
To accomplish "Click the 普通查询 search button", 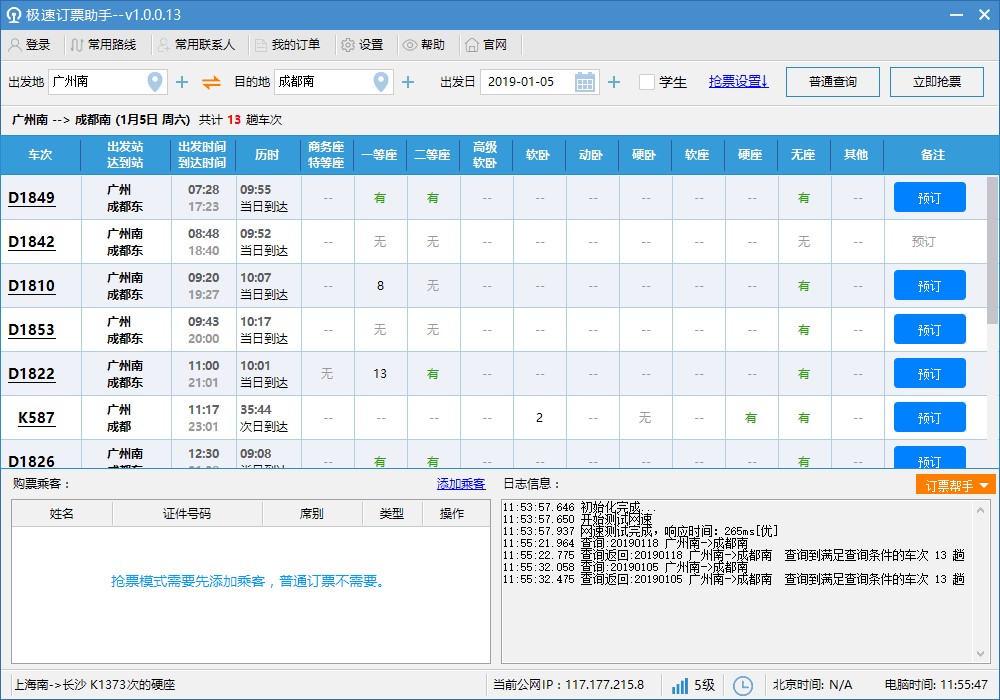I will 832,82.
